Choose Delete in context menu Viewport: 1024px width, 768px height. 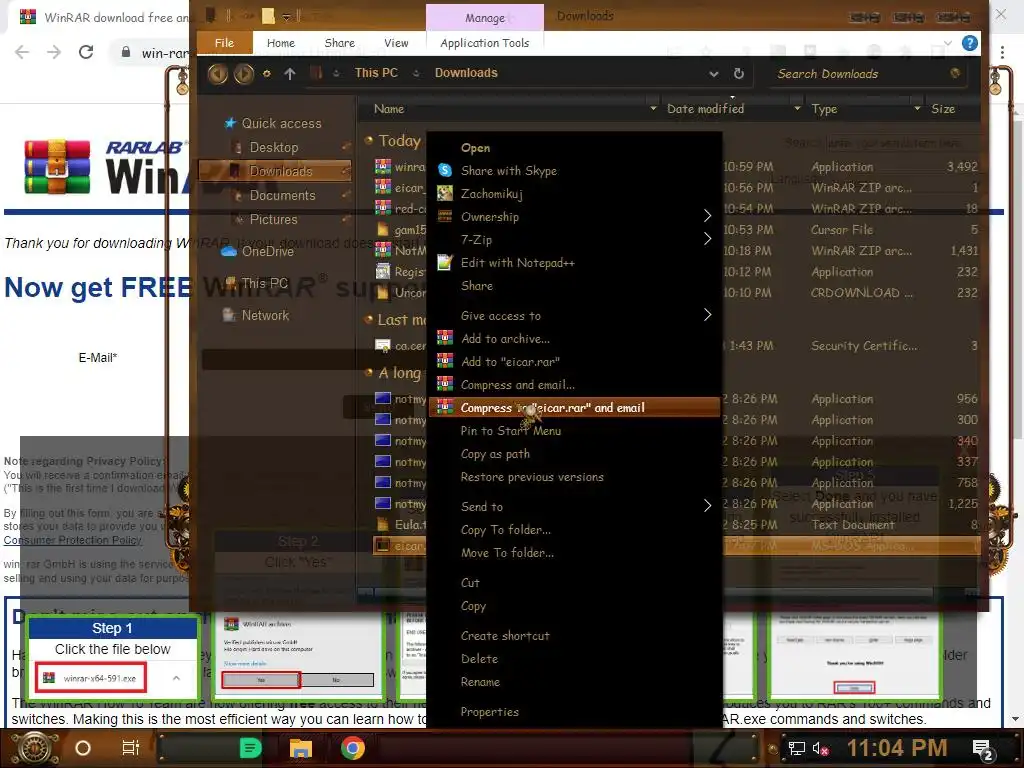click(x=479, y=659)
